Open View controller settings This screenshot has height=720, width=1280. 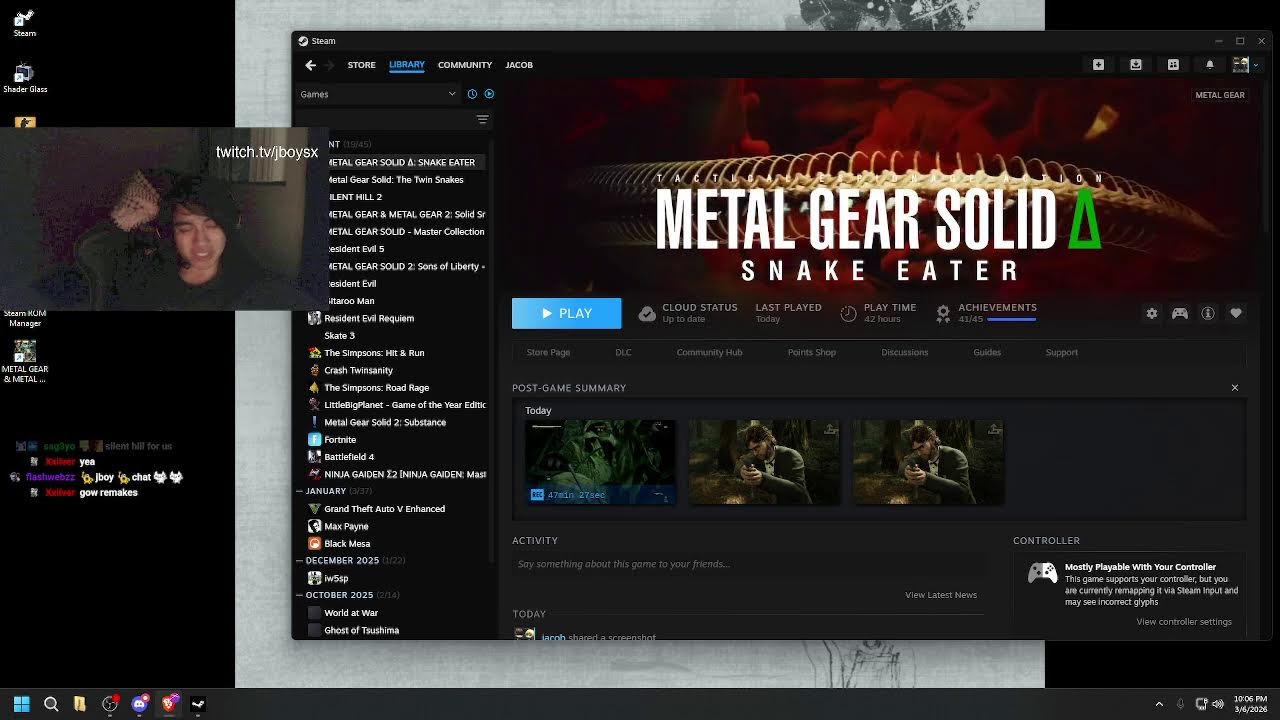[x=1184, y=622]
